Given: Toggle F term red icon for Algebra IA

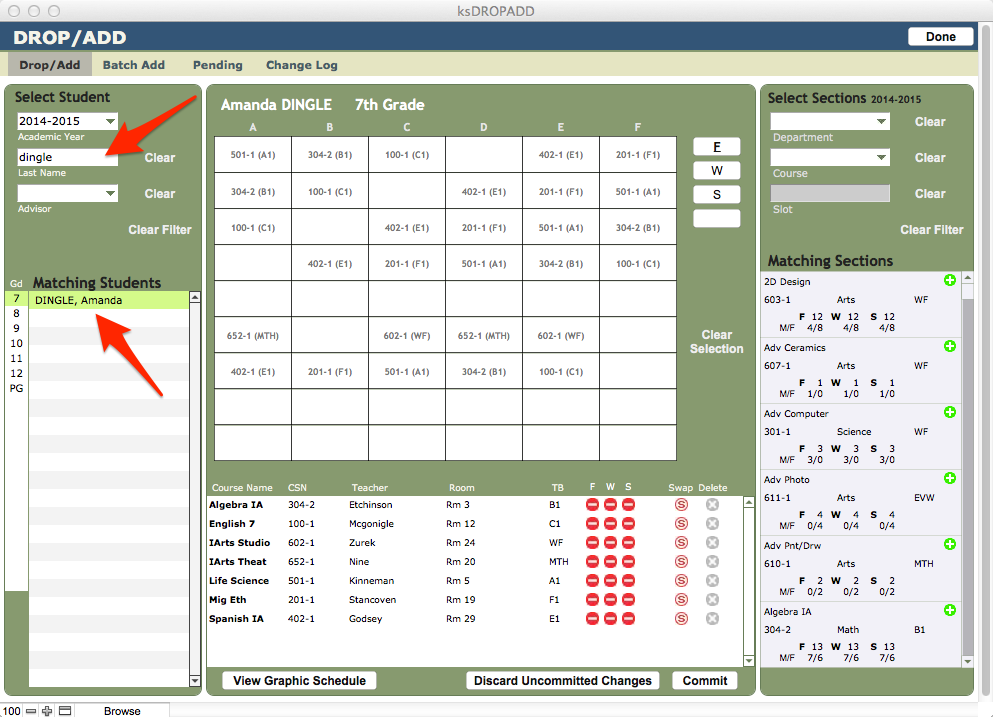Looking at the screenshot, I should [x=592, y=505].
